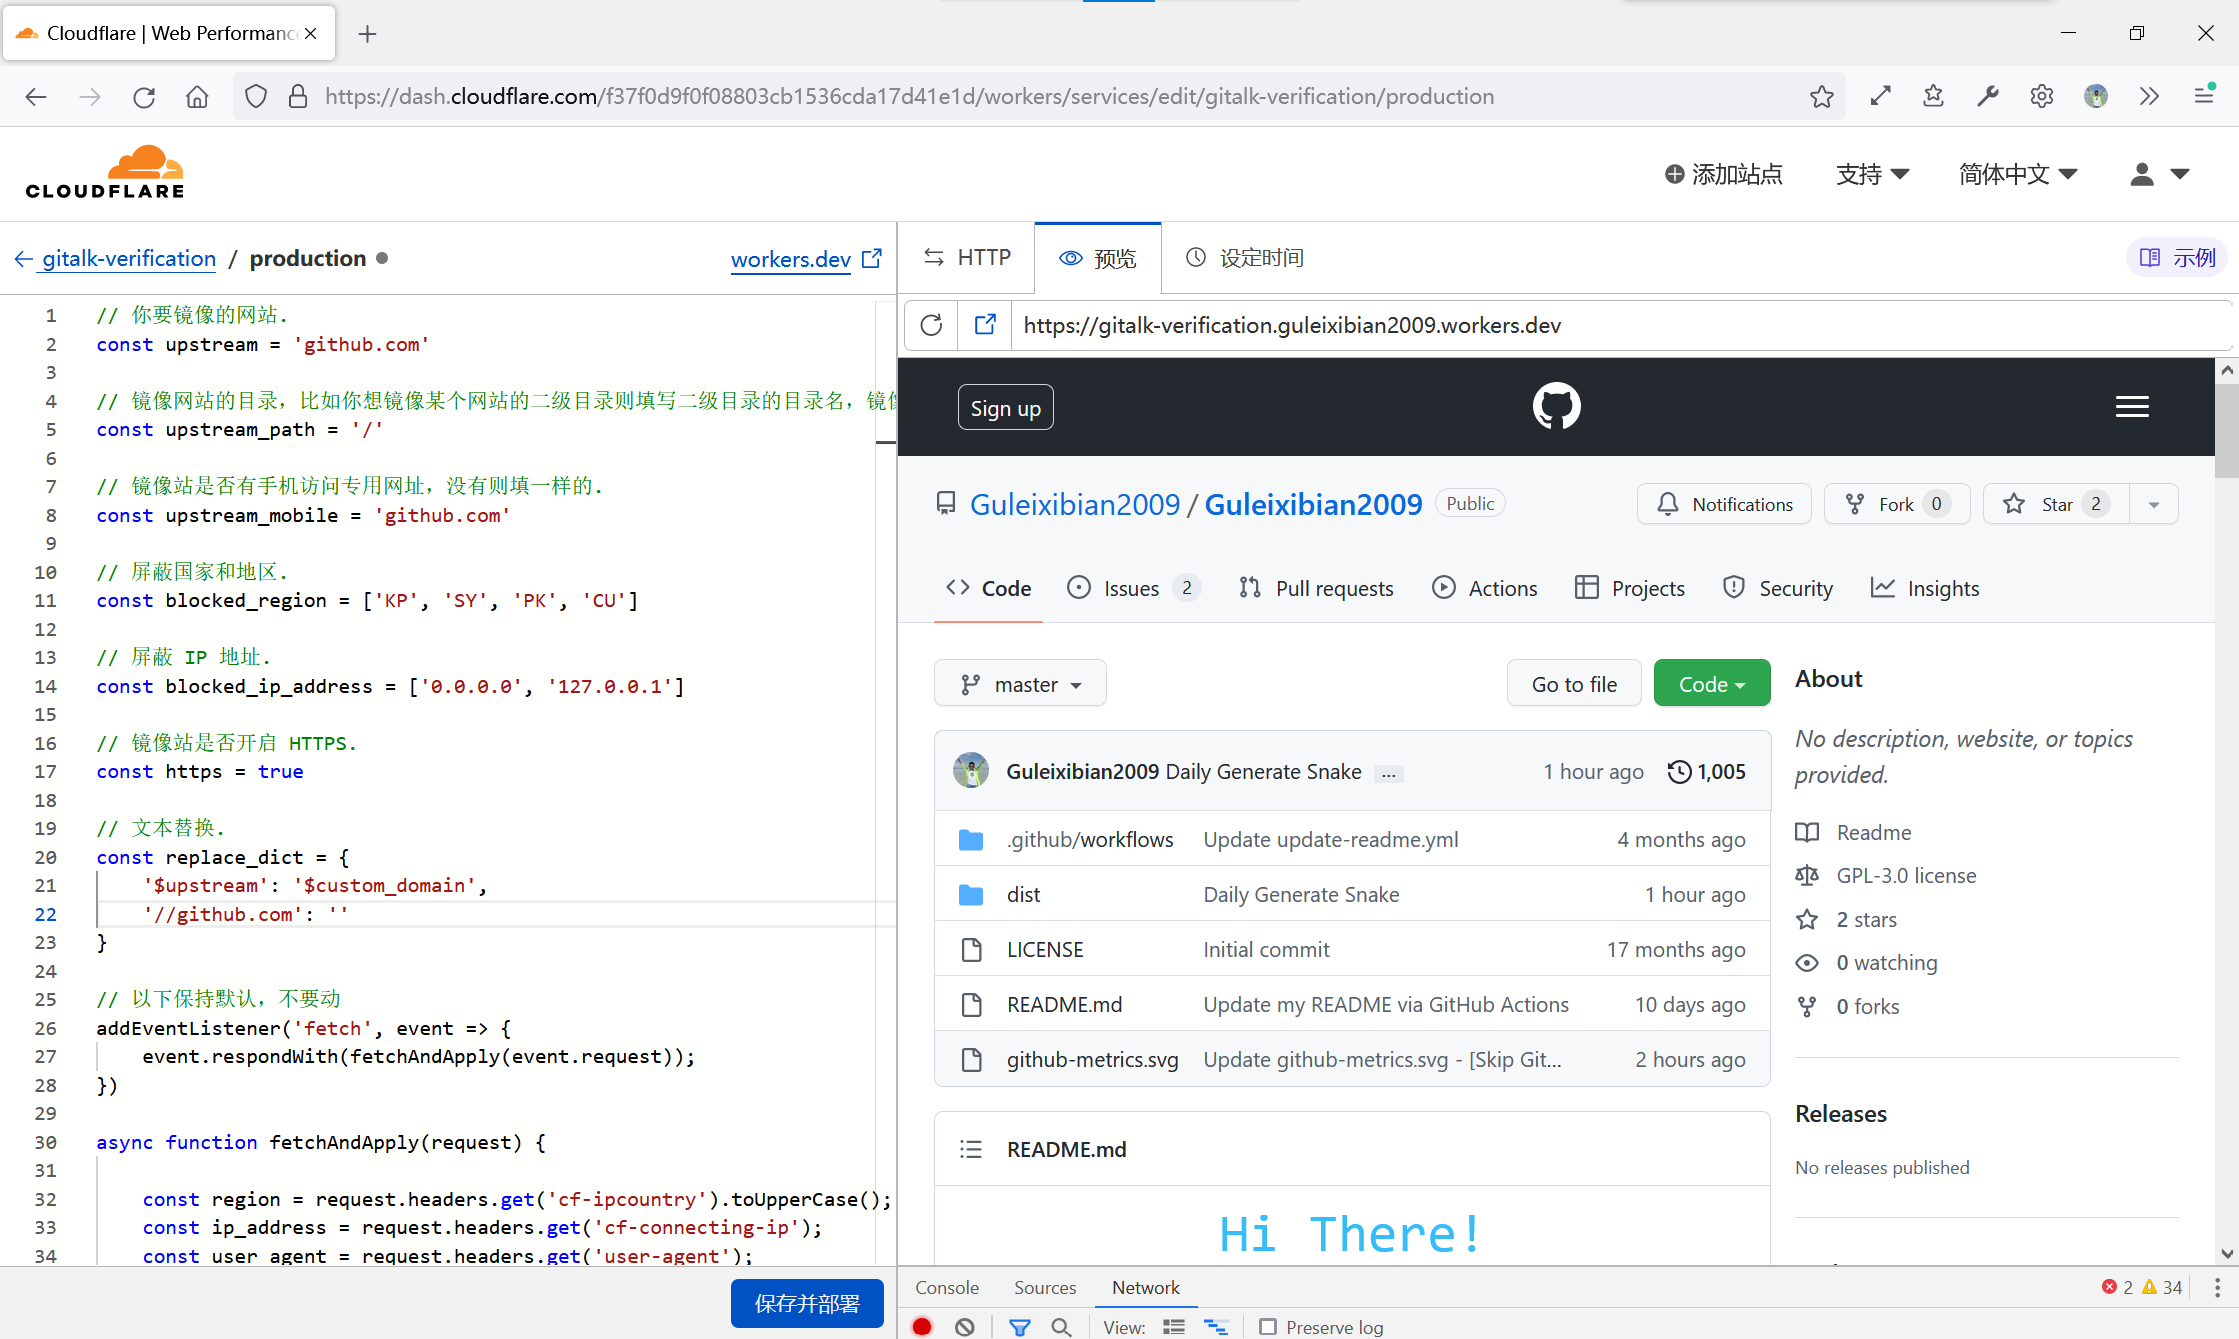The height and width of the screenshot is (1339, 2239).
Task: Click the preview pane refresh icon
Action: [x=931, y=325]
